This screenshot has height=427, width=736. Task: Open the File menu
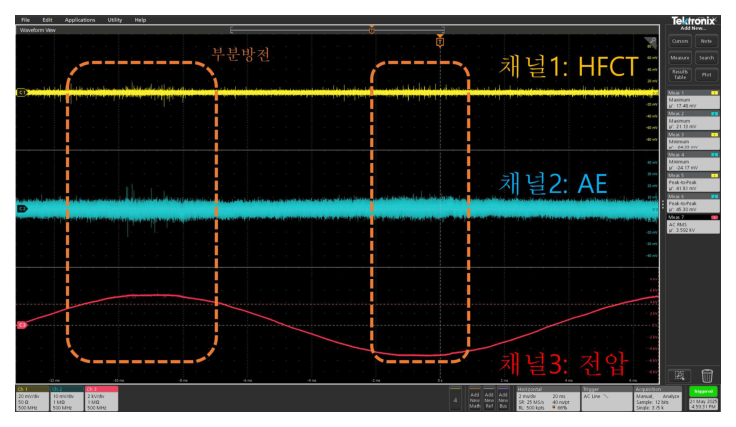24,20
